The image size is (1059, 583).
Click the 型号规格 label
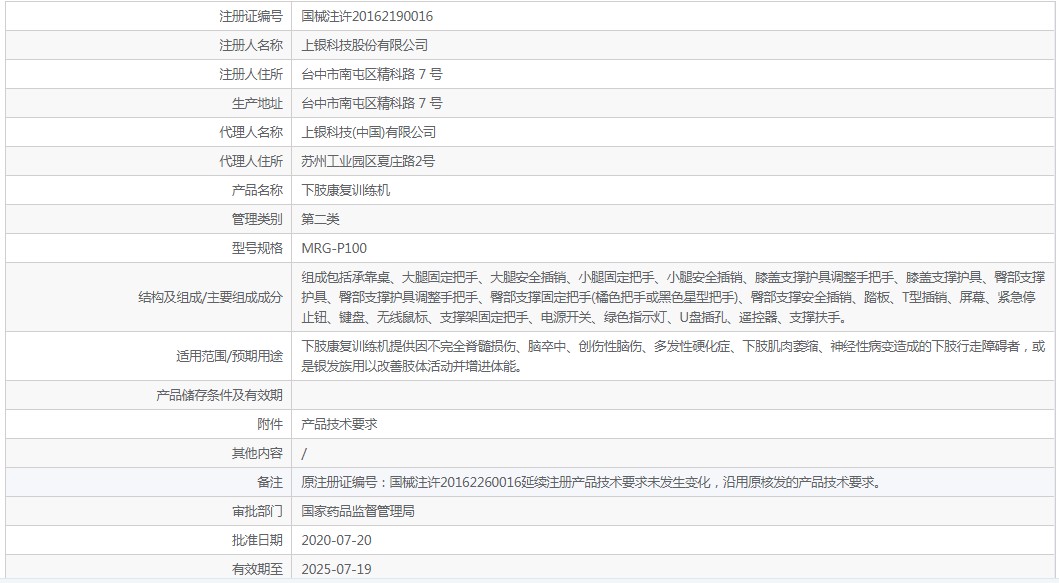pyautogui.click(x=257, y=249)
